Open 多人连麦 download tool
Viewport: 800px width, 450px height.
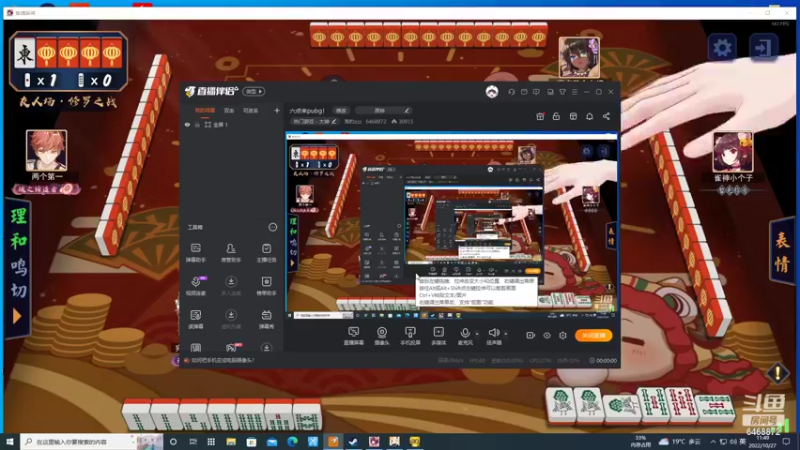coord(231,286)
